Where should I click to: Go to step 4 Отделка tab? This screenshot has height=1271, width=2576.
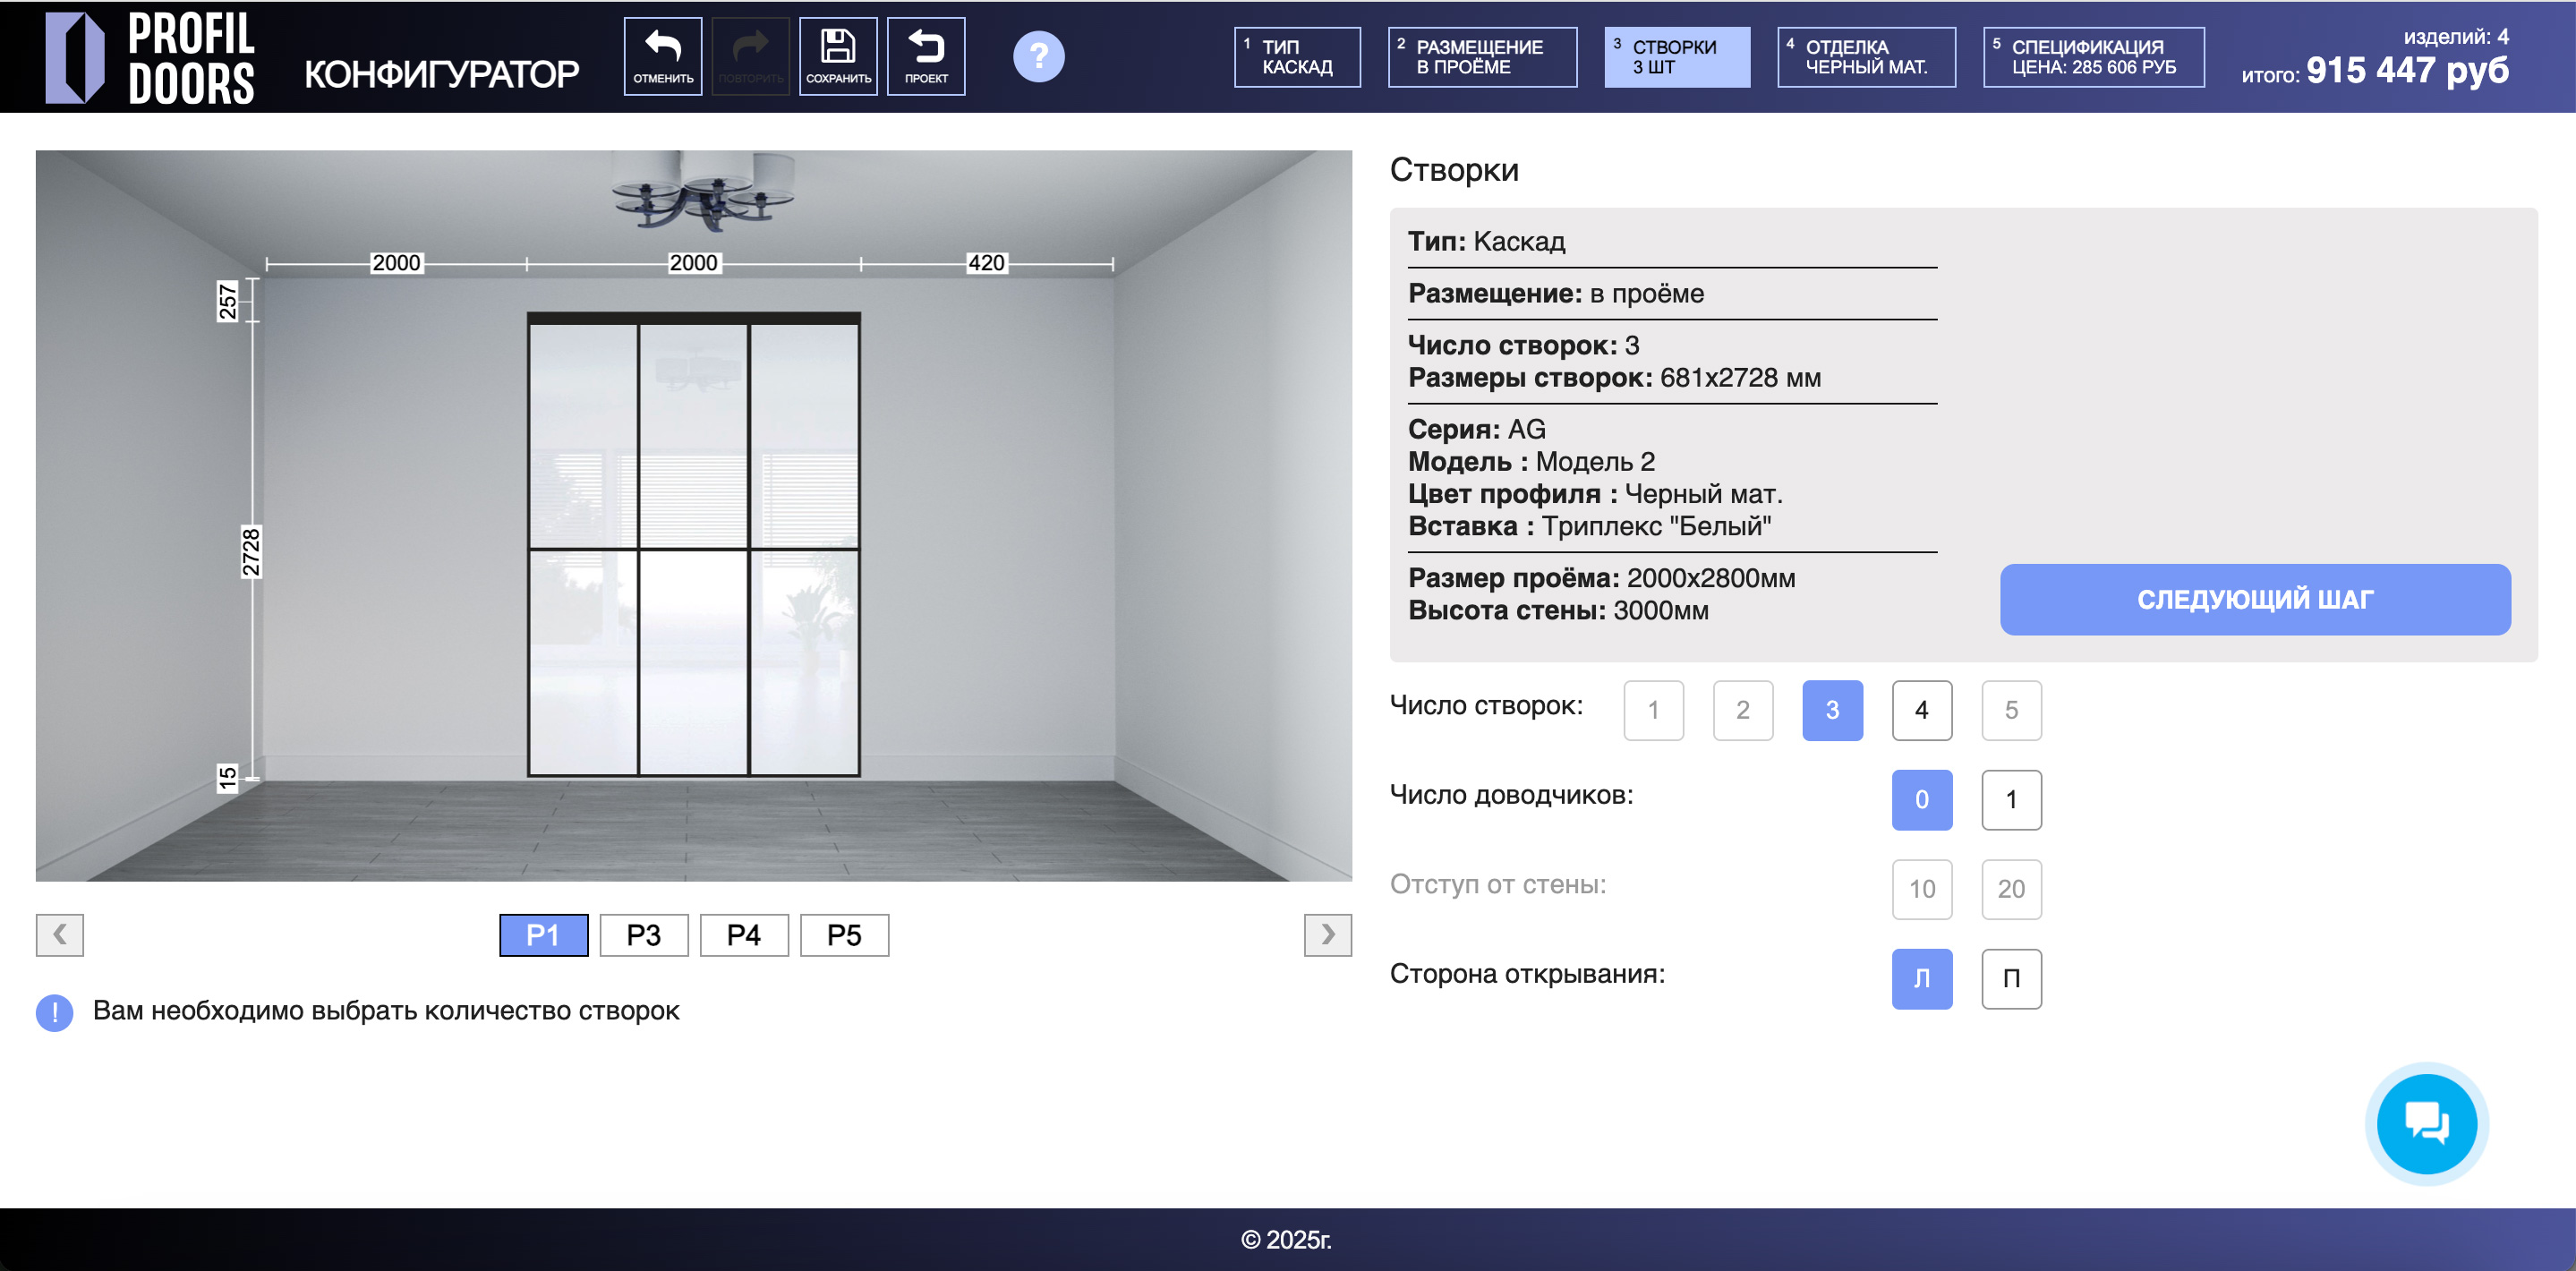1866,57
